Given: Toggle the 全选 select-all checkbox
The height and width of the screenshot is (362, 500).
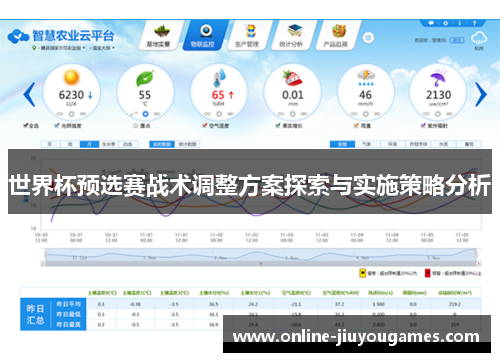Looking at the screenshot, I should click(x=26, y=125).
